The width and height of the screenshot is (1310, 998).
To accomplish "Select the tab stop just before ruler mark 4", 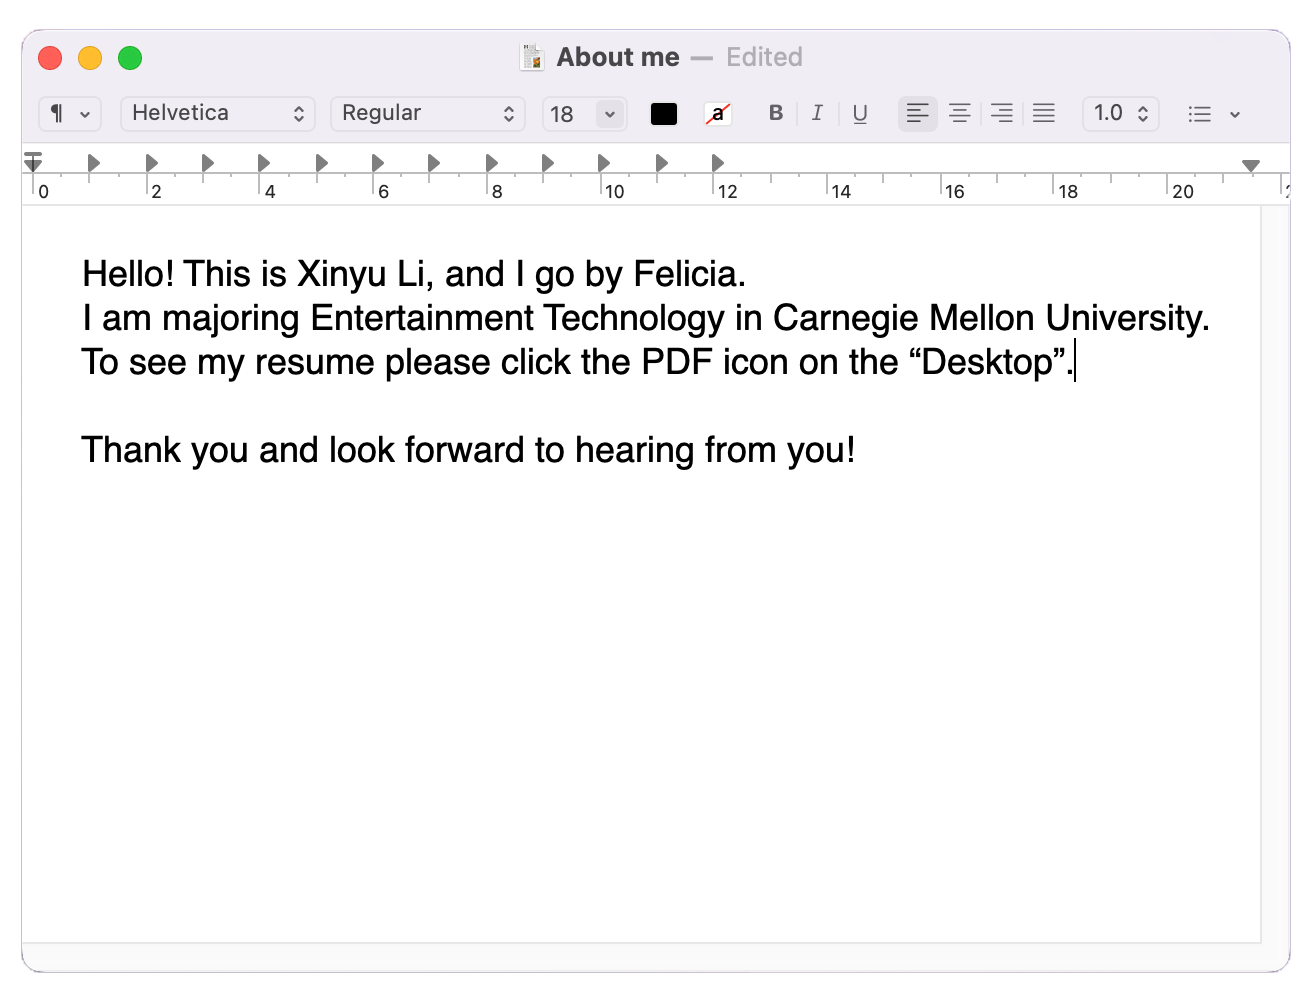I will [263, 163].
